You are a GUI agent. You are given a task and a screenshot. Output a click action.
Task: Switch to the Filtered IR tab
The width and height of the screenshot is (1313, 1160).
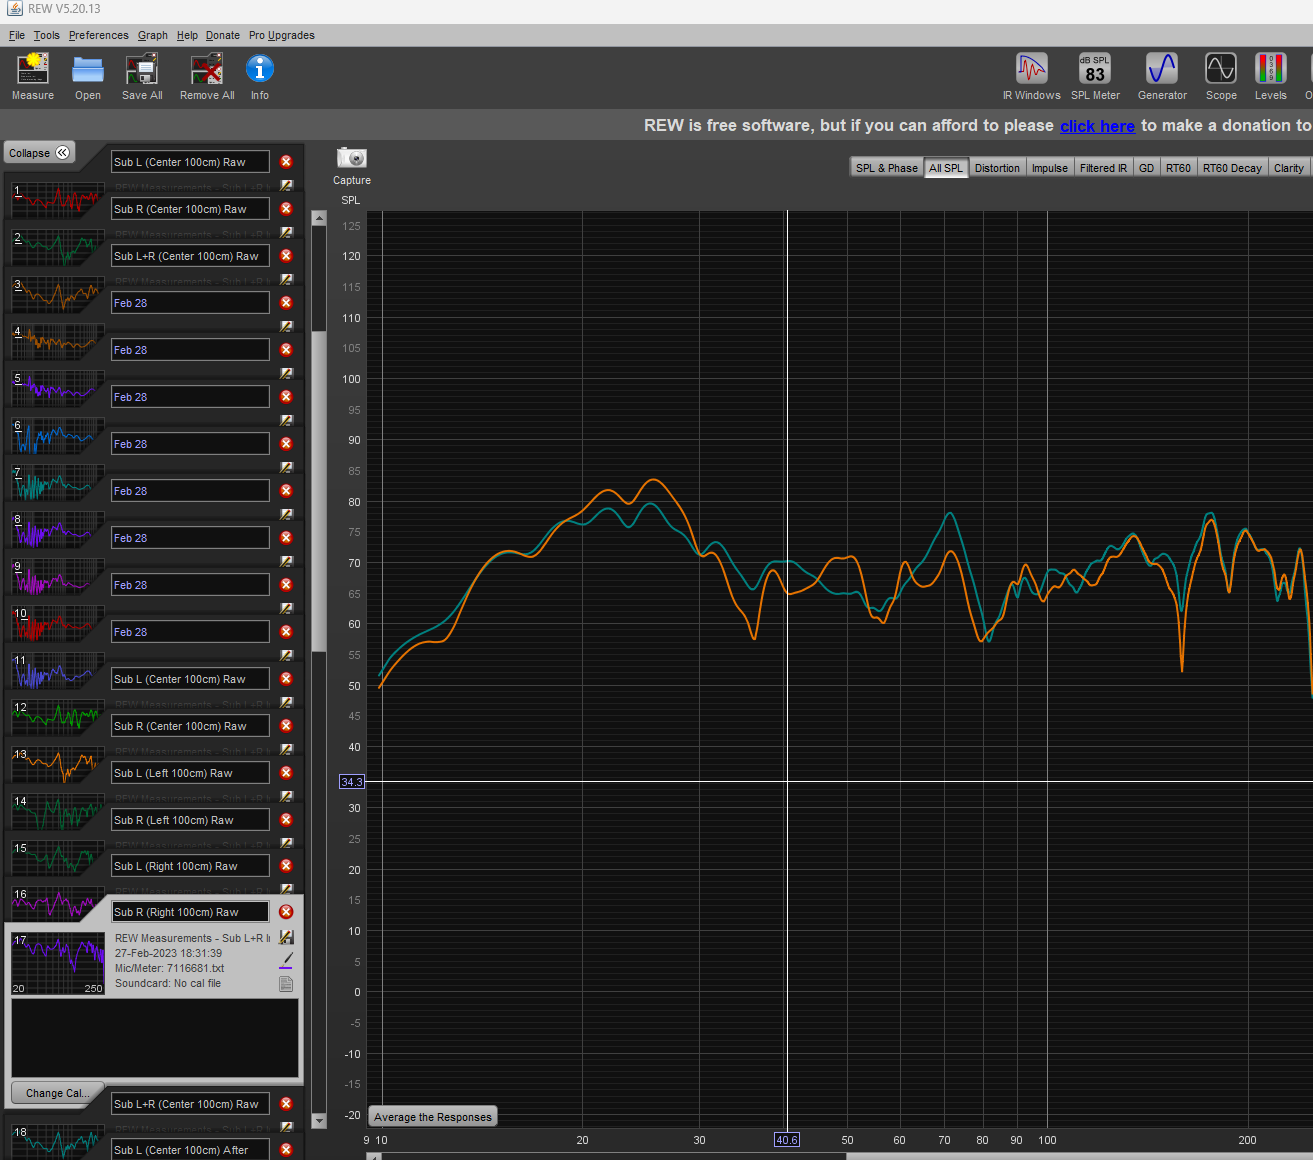point(1103,168)
